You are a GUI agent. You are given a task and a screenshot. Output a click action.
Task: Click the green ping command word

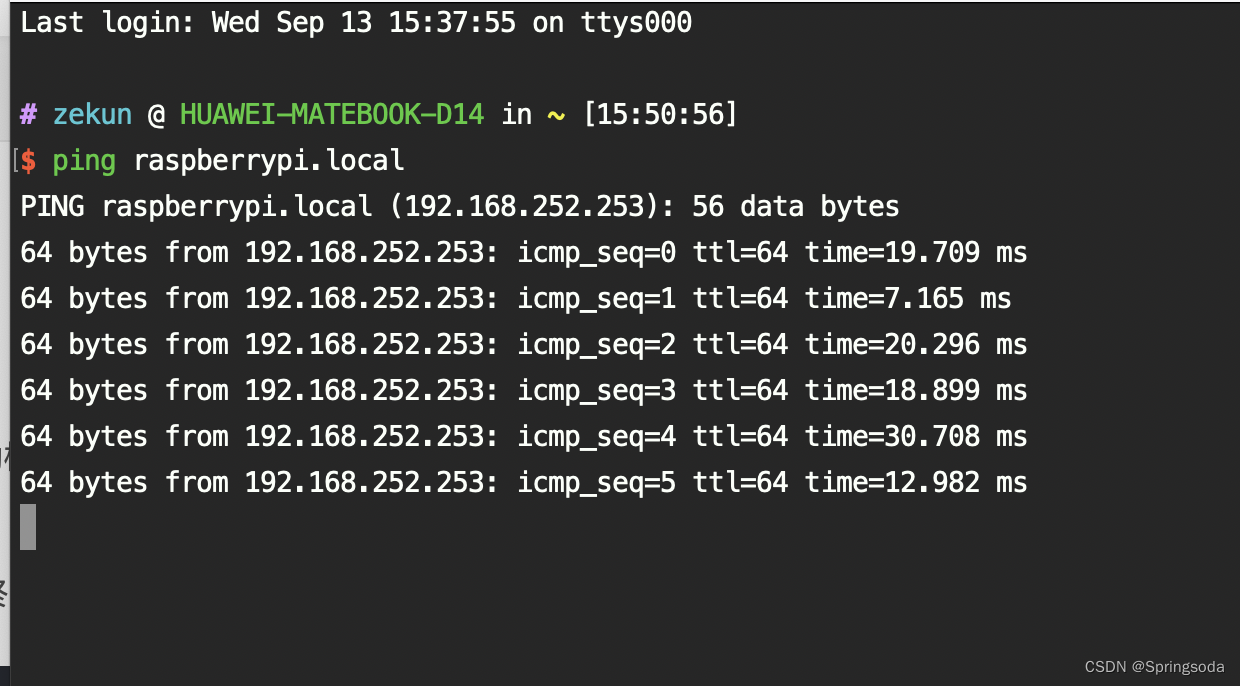pos(84,161)
